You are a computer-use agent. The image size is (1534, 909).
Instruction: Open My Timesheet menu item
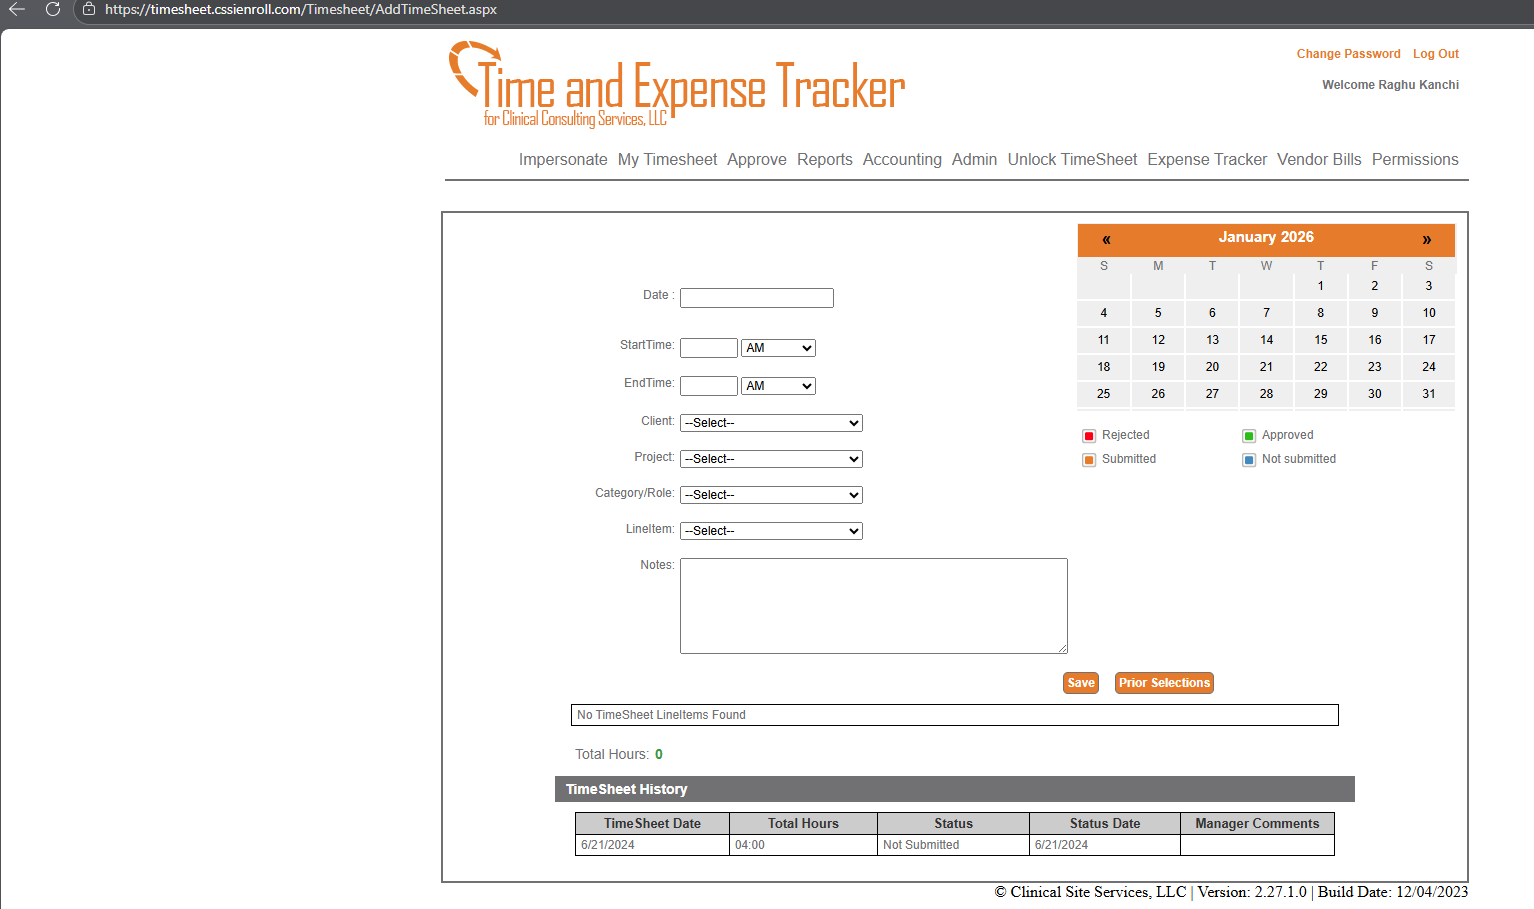click(x=667, y=160)
